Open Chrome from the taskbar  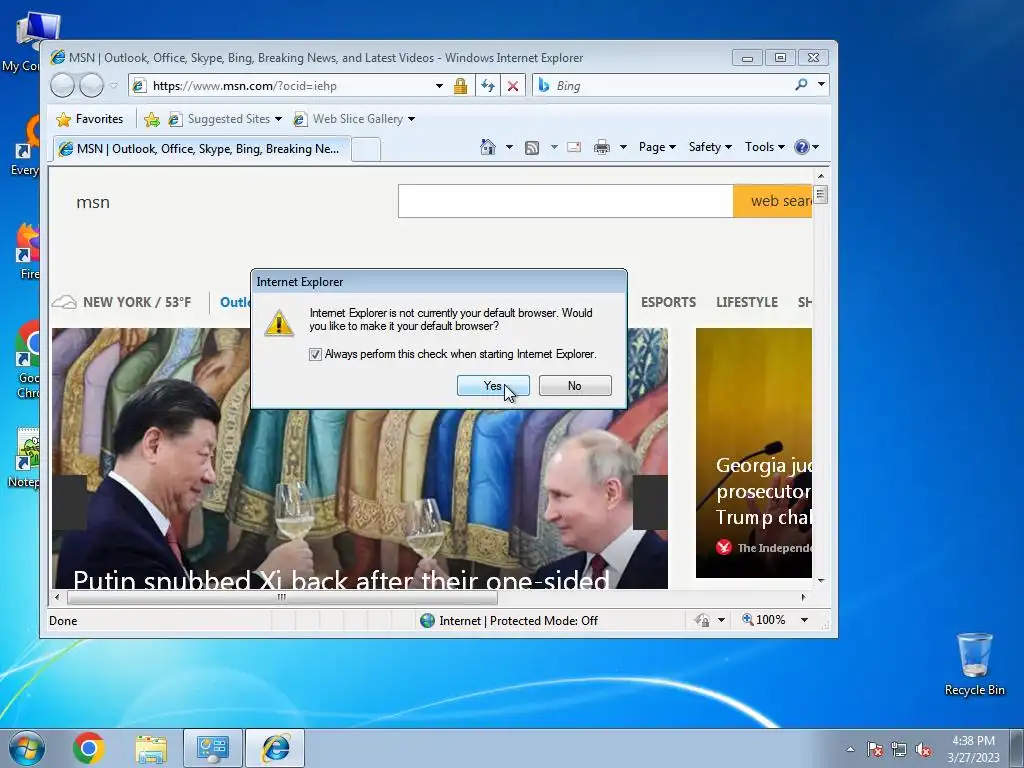89,748
